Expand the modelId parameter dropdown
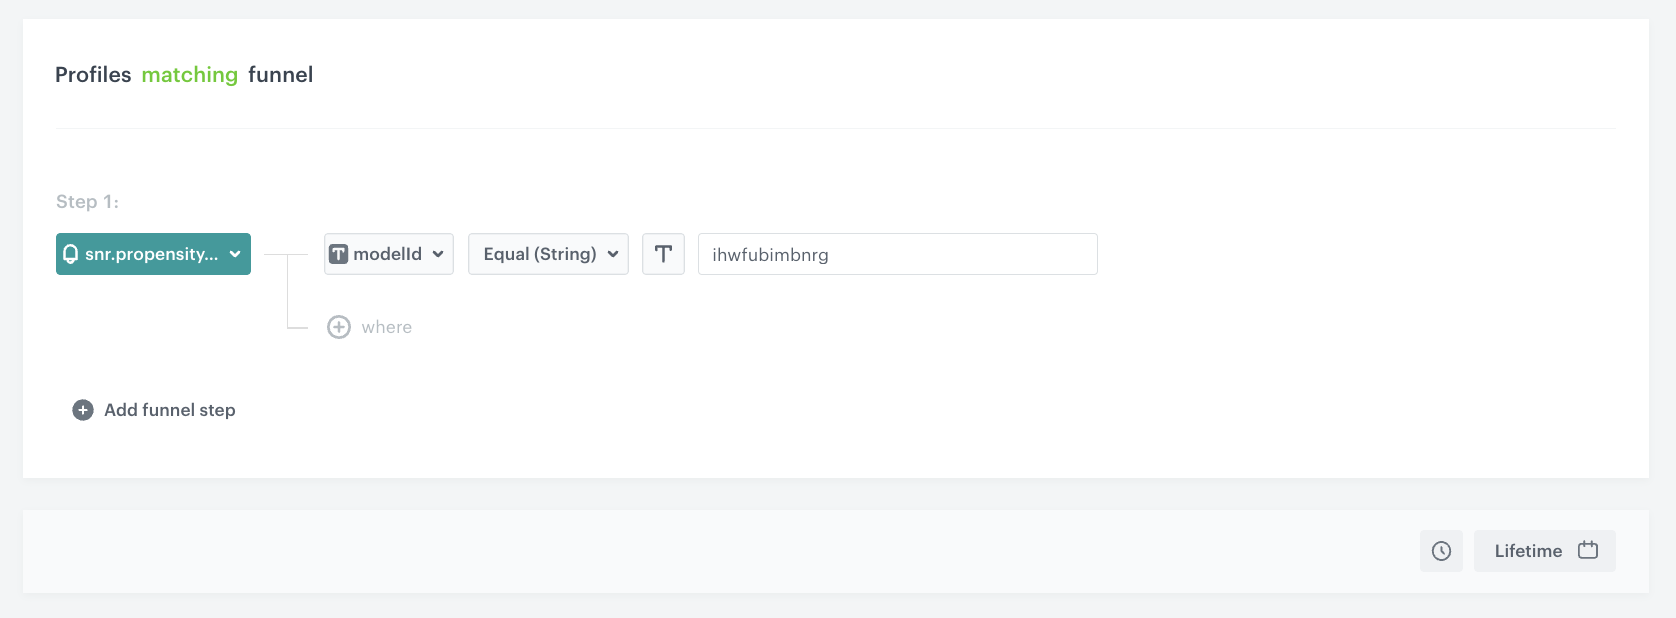 388,254
